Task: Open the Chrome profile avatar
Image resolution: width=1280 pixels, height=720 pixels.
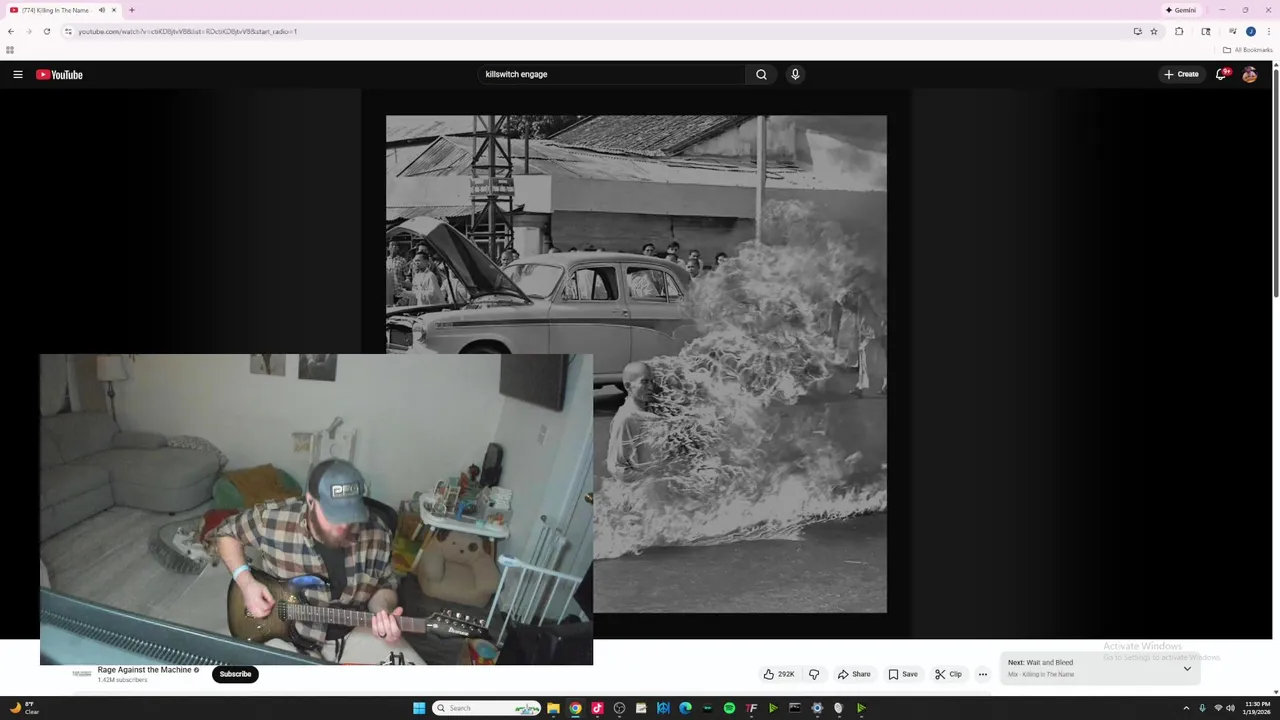Action: point(1250,31)
